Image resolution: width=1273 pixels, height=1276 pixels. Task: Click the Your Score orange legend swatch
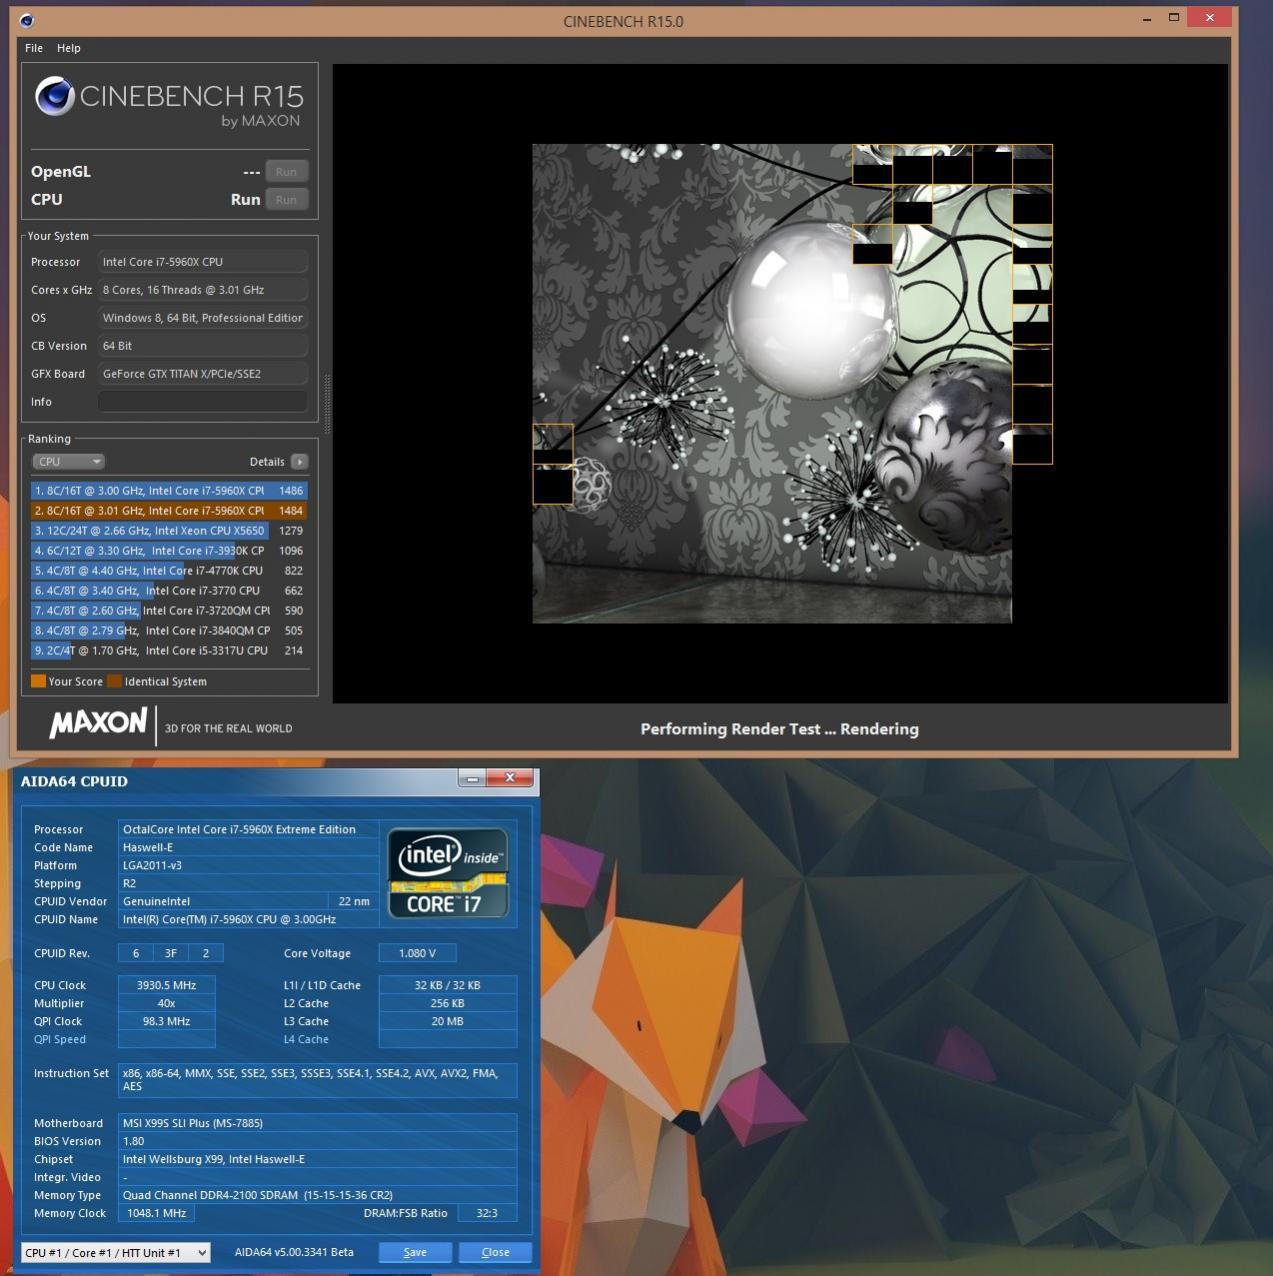38,682
